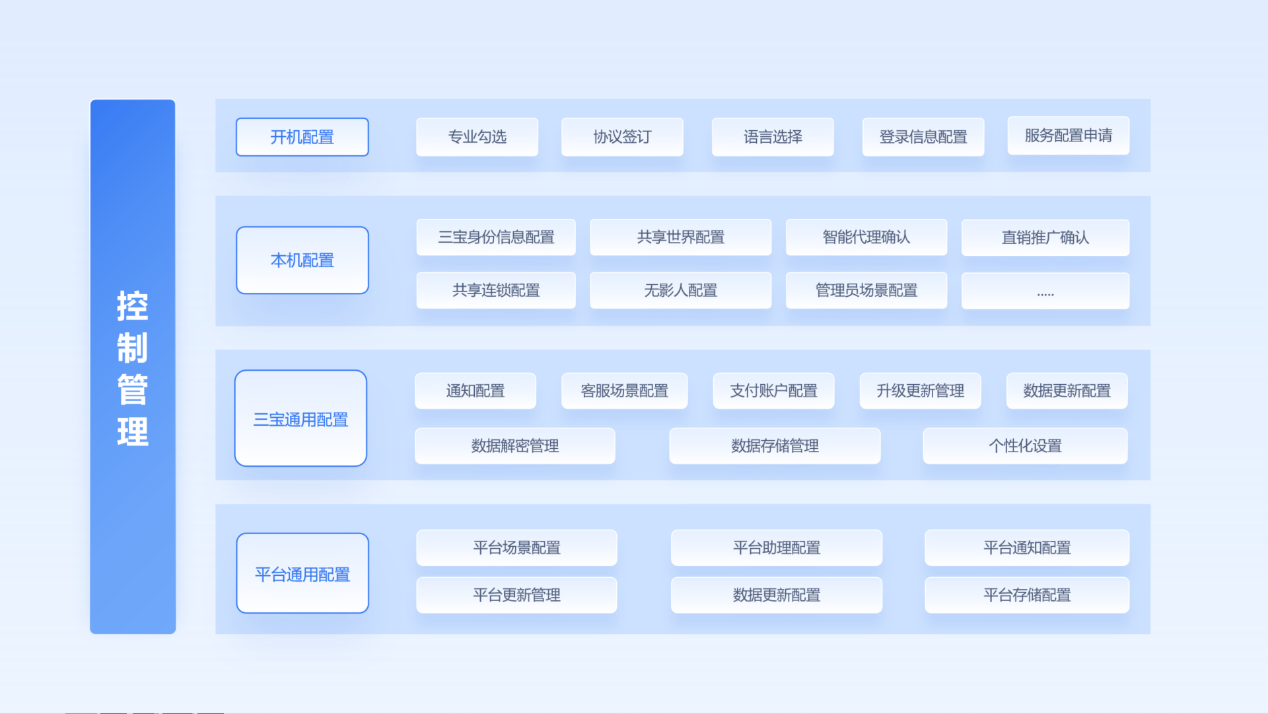Click the 专业勾选 button
This screenshot has height=714, width=1268.
pos(477,137)
